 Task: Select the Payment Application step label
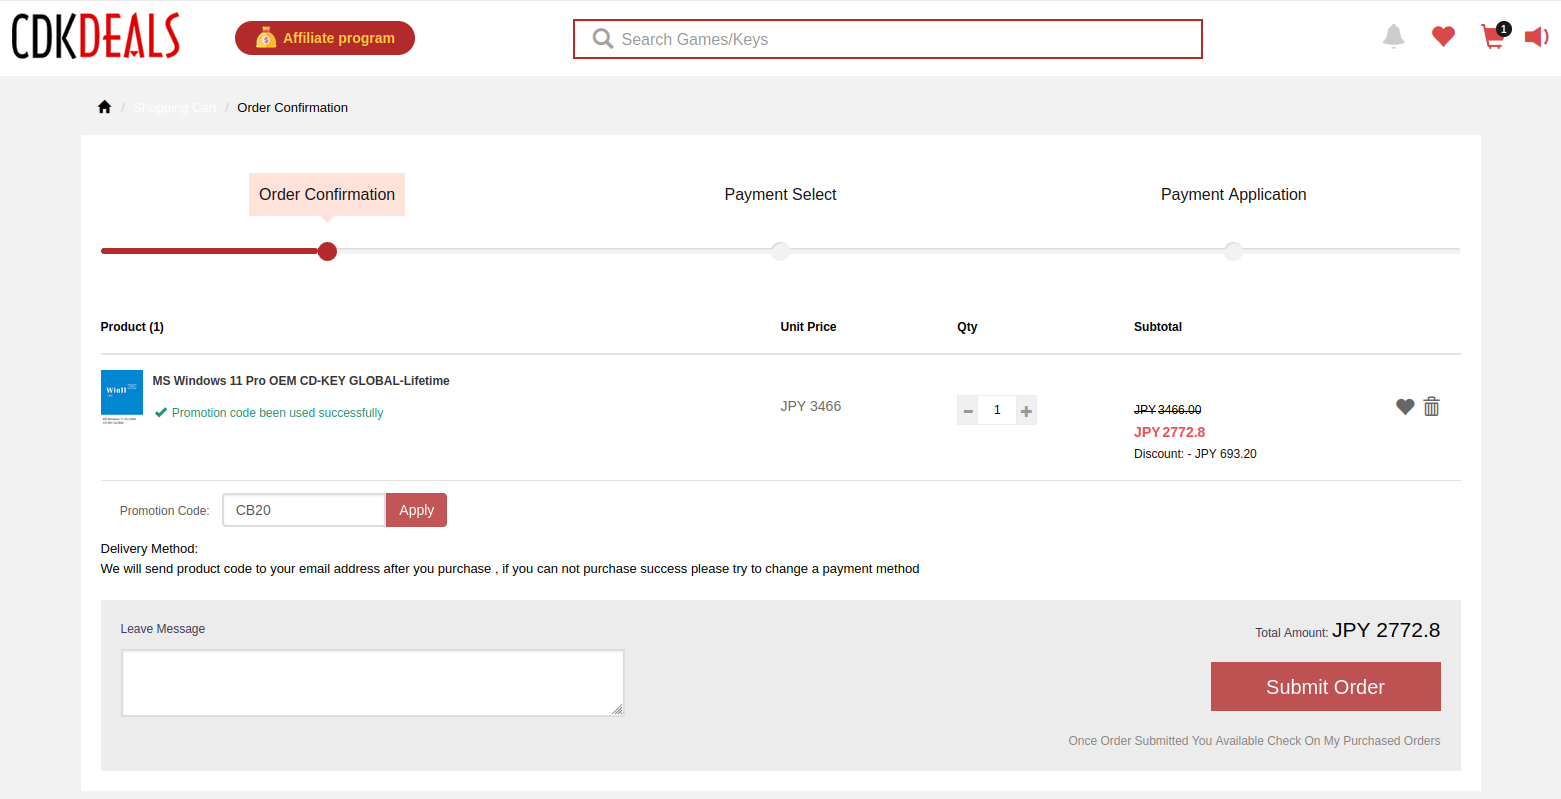[1233, 194]
